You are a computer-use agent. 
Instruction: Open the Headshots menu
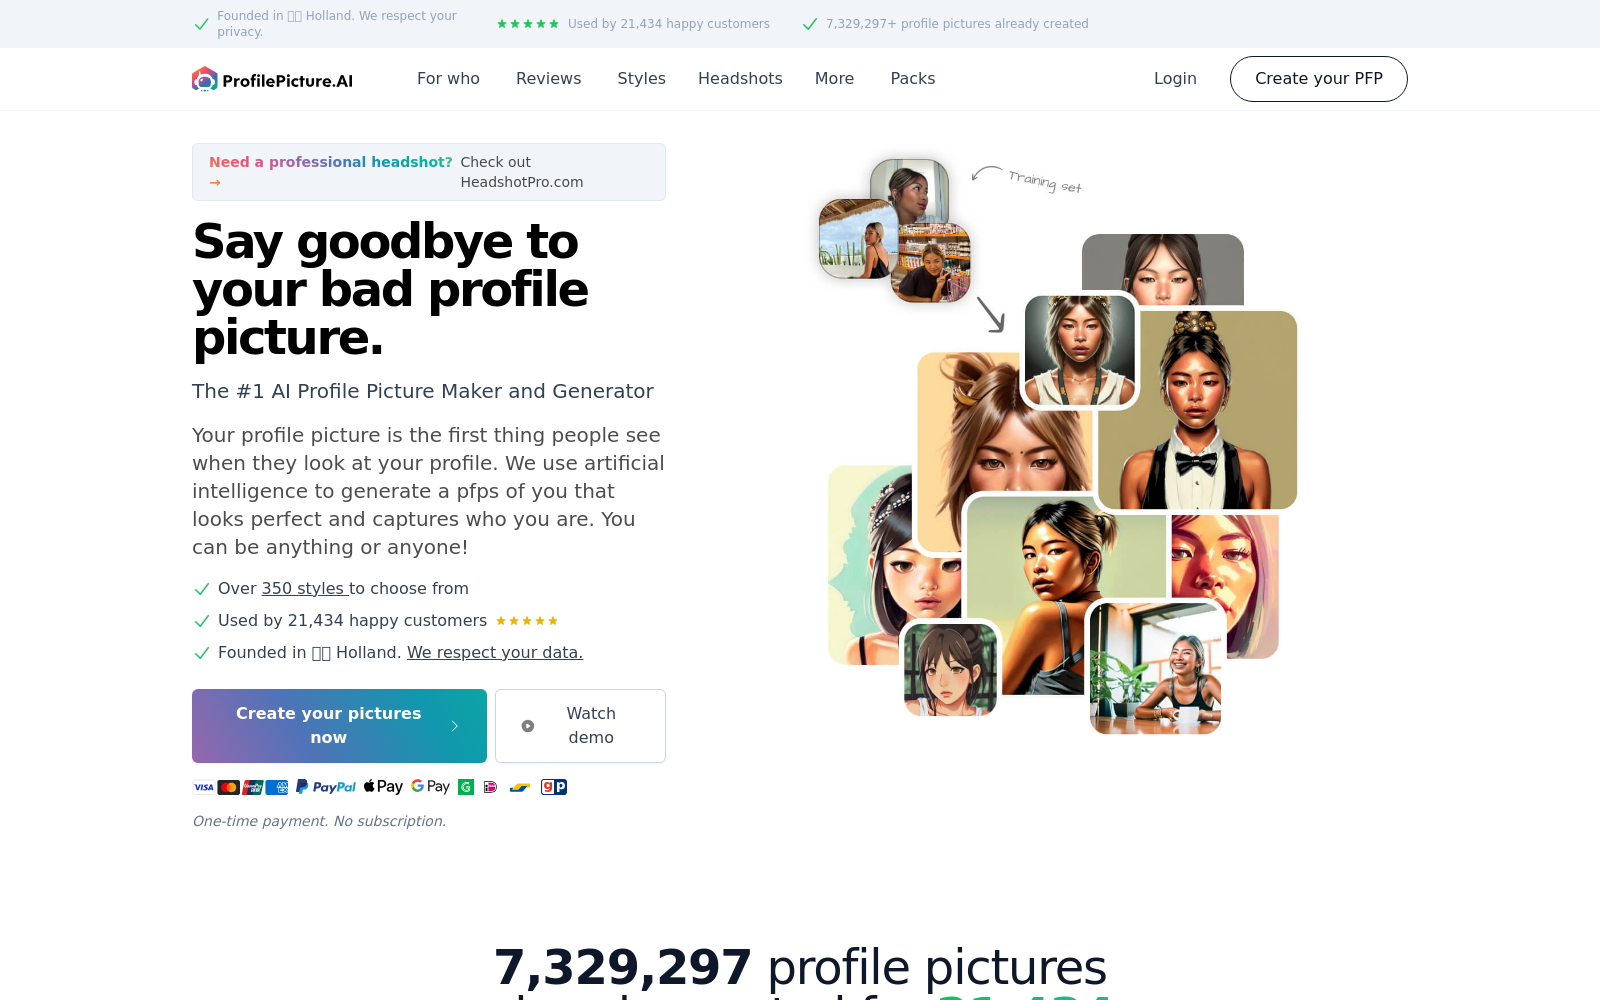coord(740,78)
